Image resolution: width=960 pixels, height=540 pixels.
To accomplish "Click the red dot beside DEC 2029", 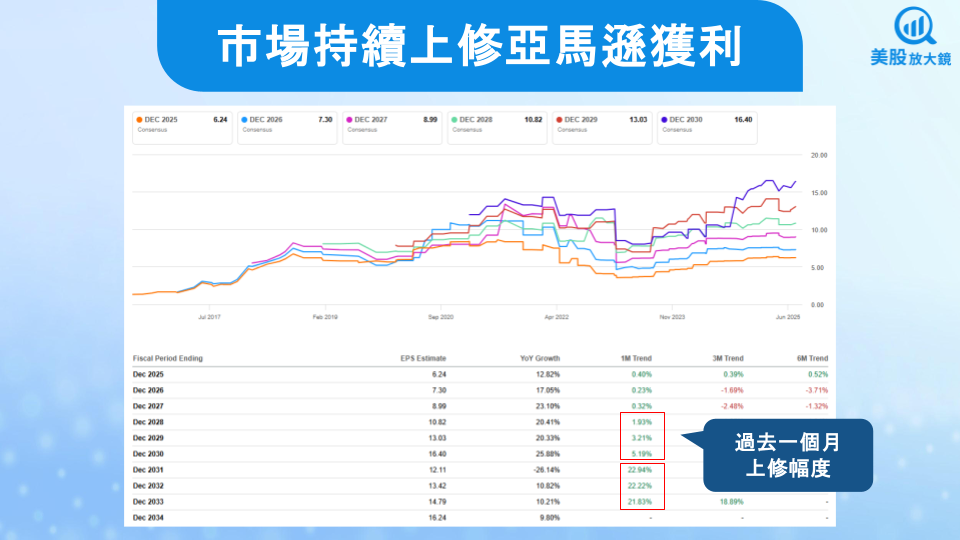I will click(x=559, y=120).
